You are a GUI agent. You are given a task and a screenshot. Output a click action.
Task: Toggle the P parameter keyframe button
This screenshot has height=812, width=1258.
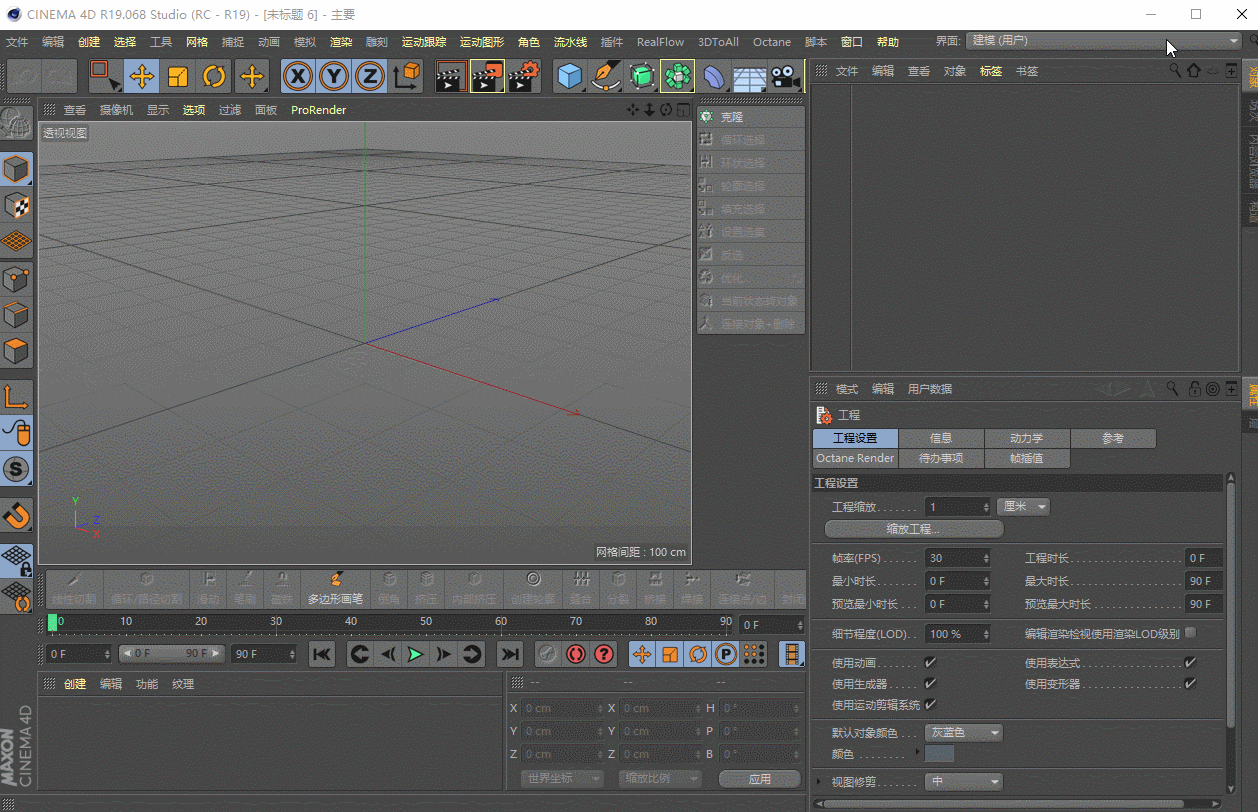coord(726,654)
